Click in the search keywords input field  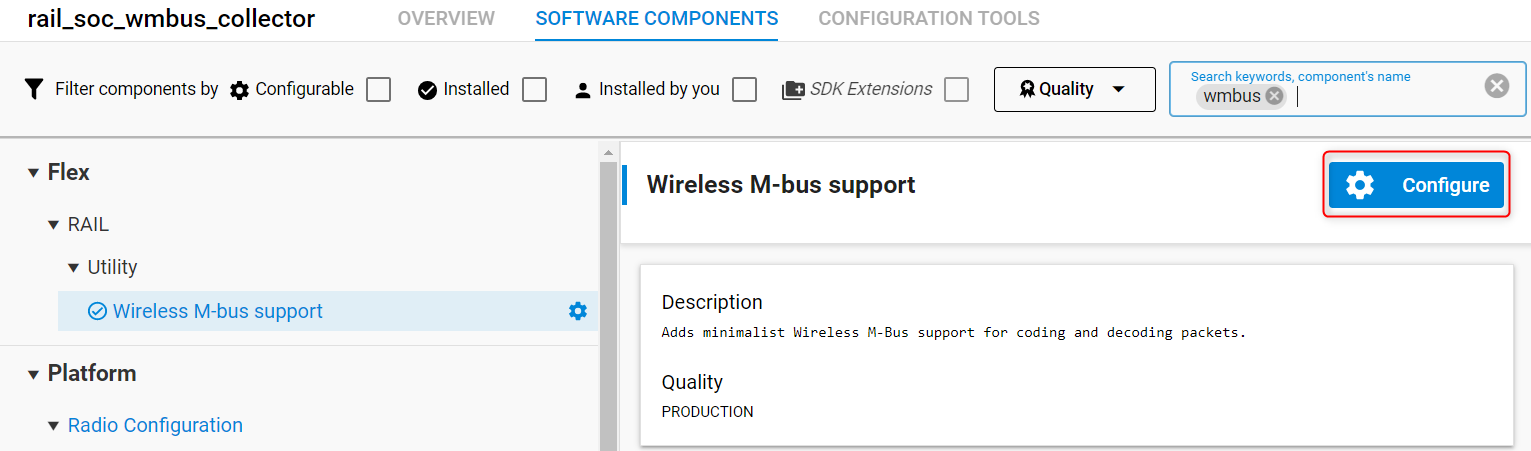[1380, 97]
